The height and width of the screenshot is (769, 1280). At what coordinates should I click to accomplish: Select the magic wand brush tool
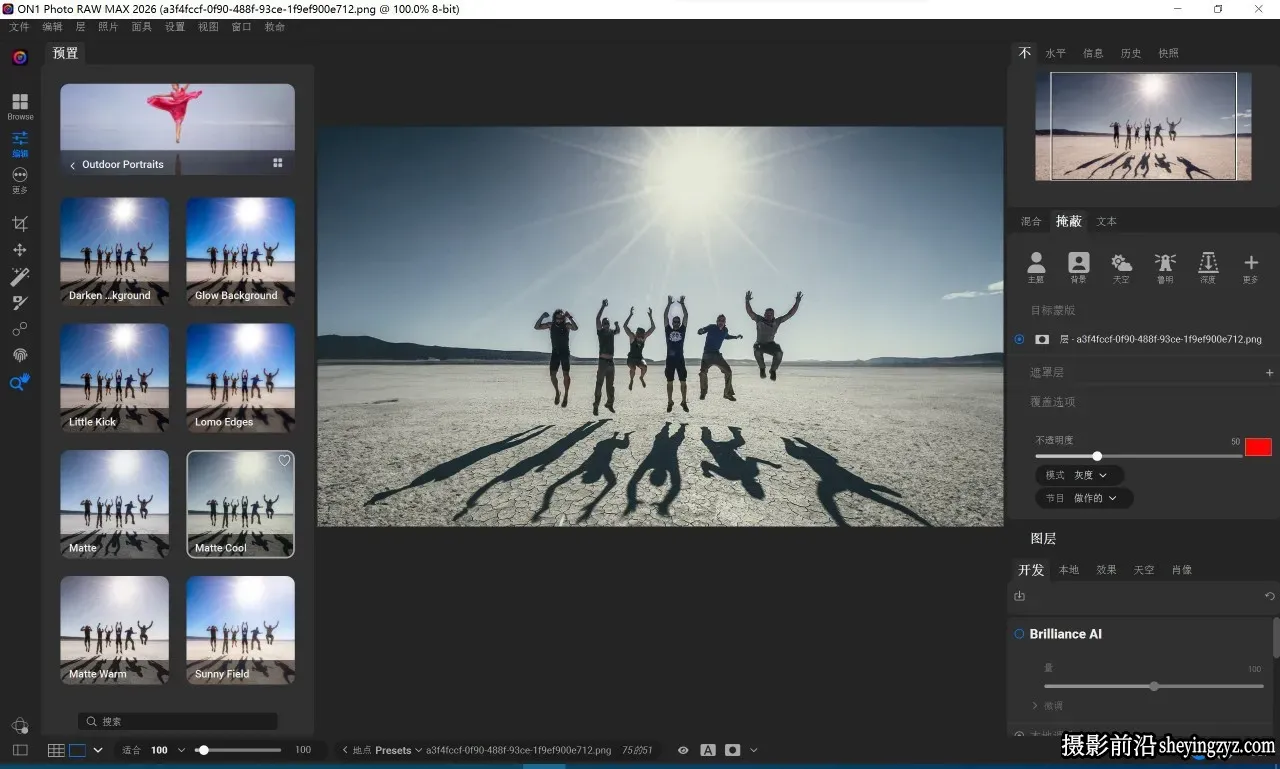[20, 276]
